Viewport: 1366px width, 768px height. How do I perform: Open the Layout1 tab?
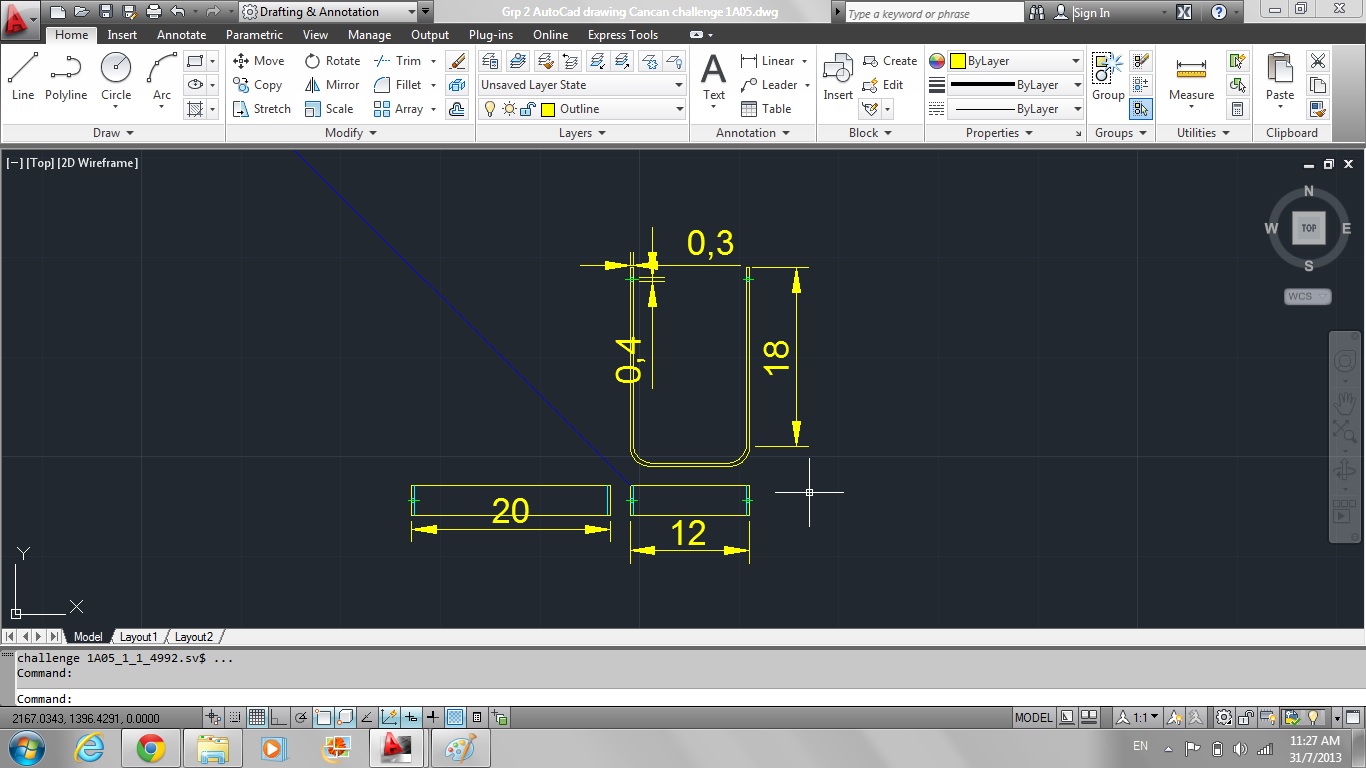[138, 637]
